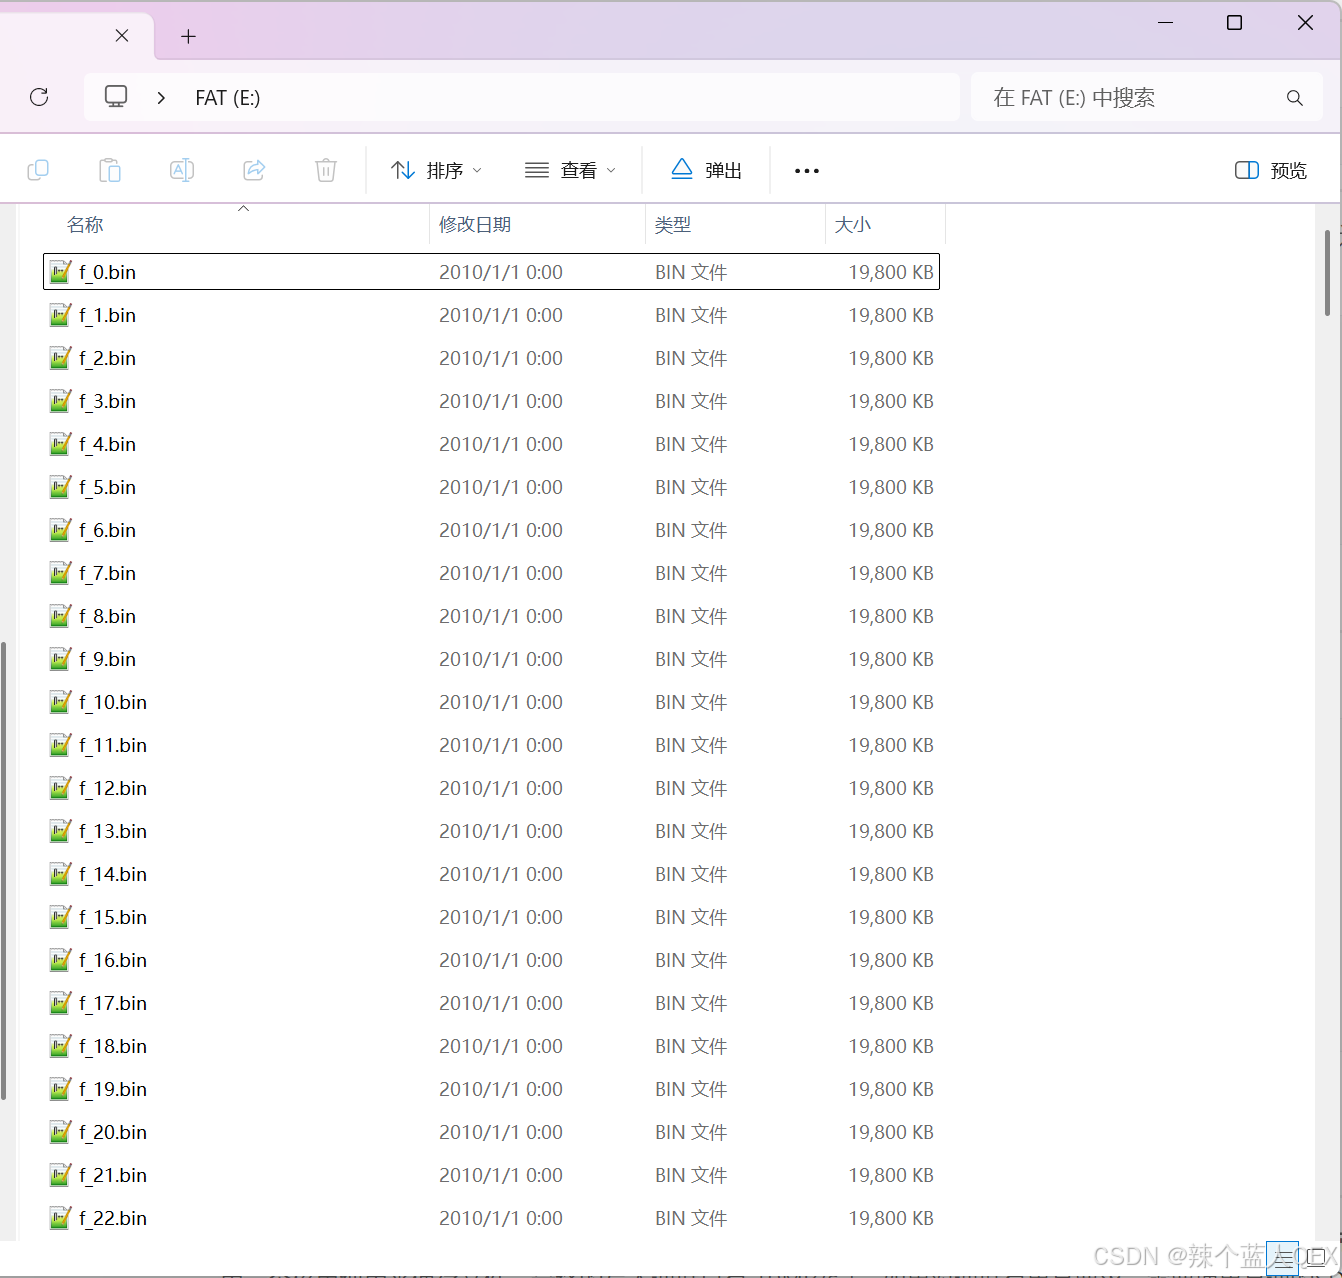This screenshot has width=1342, height=1278.
Task: Click the icon of f_6.bin
Action: point(61,530)
